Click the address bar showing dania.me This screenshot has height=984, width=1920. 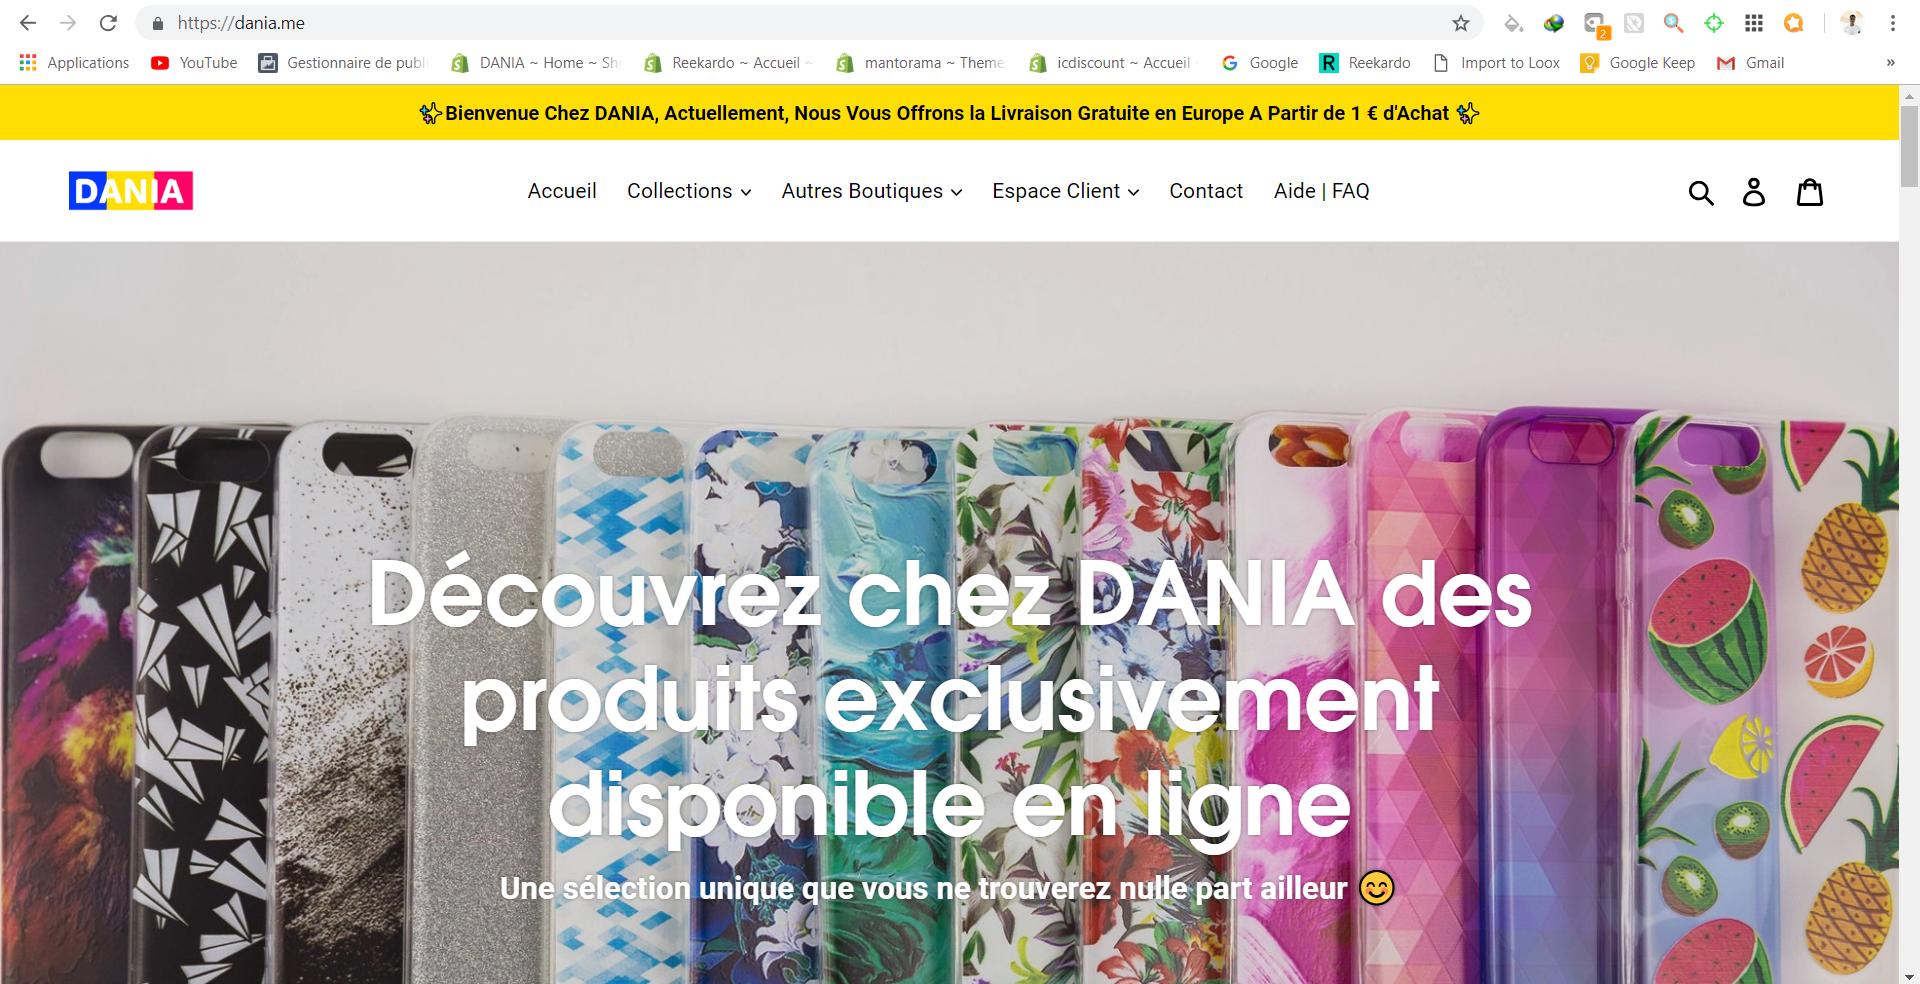click(800, 23)
